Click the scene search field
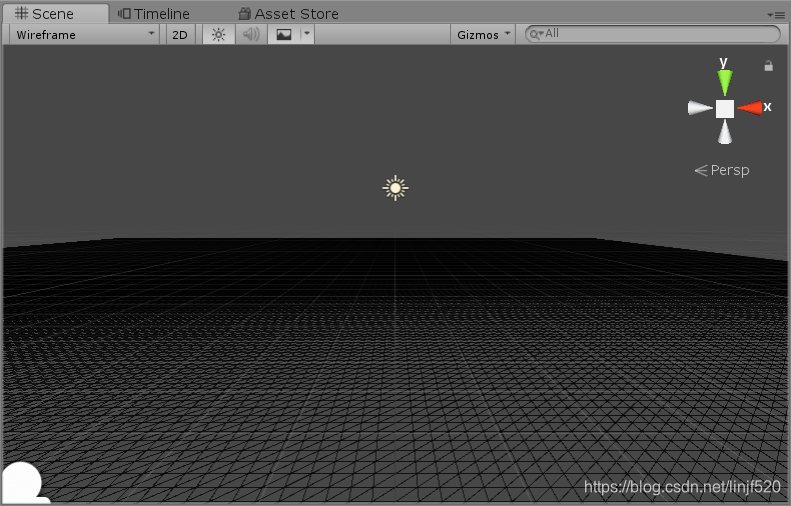This screenshot has height=506, width=791. tap(653, 34)
